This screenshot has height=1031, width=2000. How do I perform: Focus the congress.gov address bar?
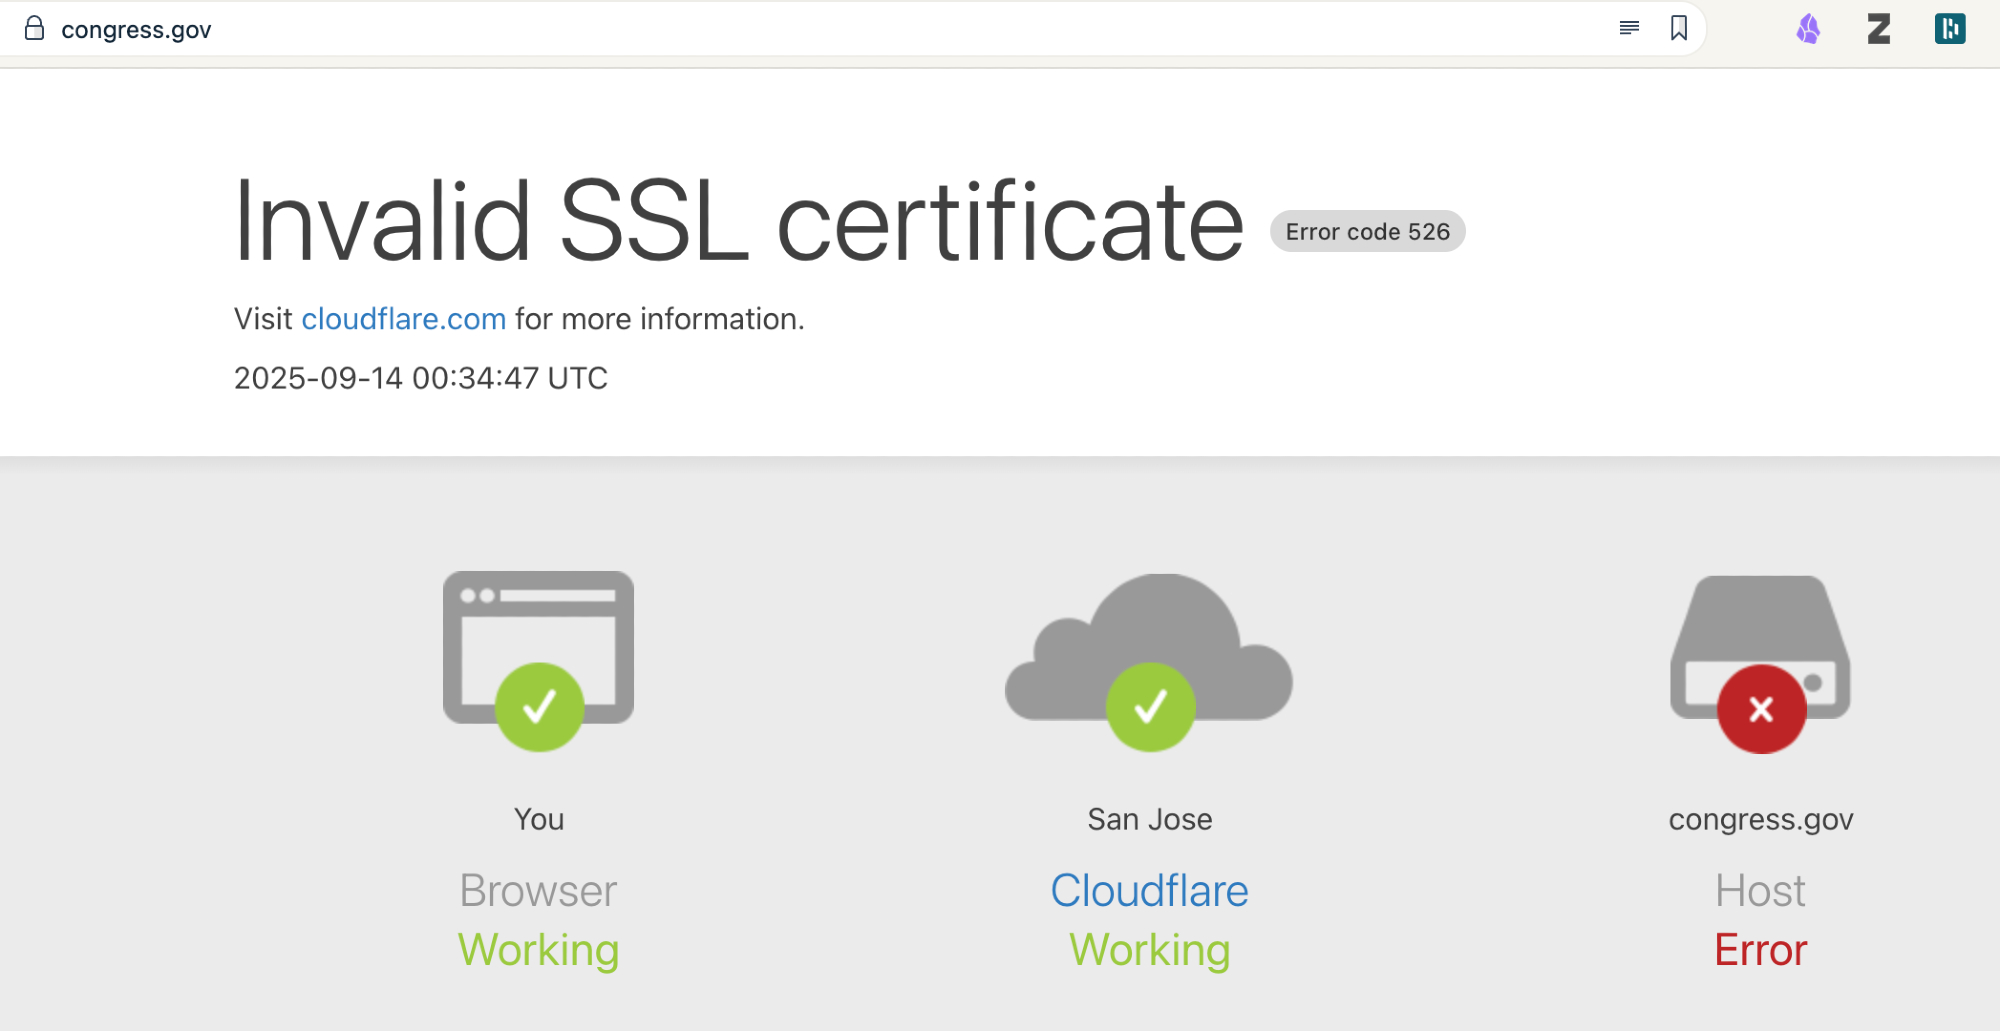(800, 29)
